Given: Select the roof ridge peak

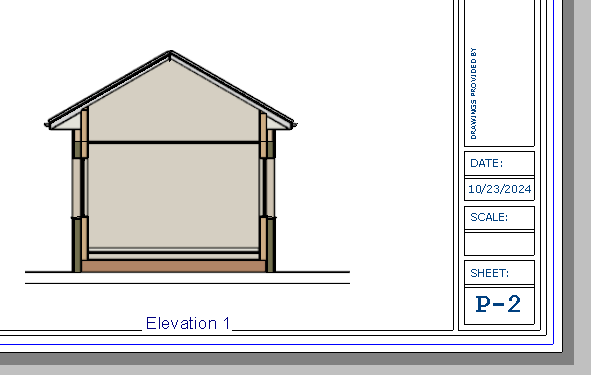Looking at the screenshot, I should (170, 54).
